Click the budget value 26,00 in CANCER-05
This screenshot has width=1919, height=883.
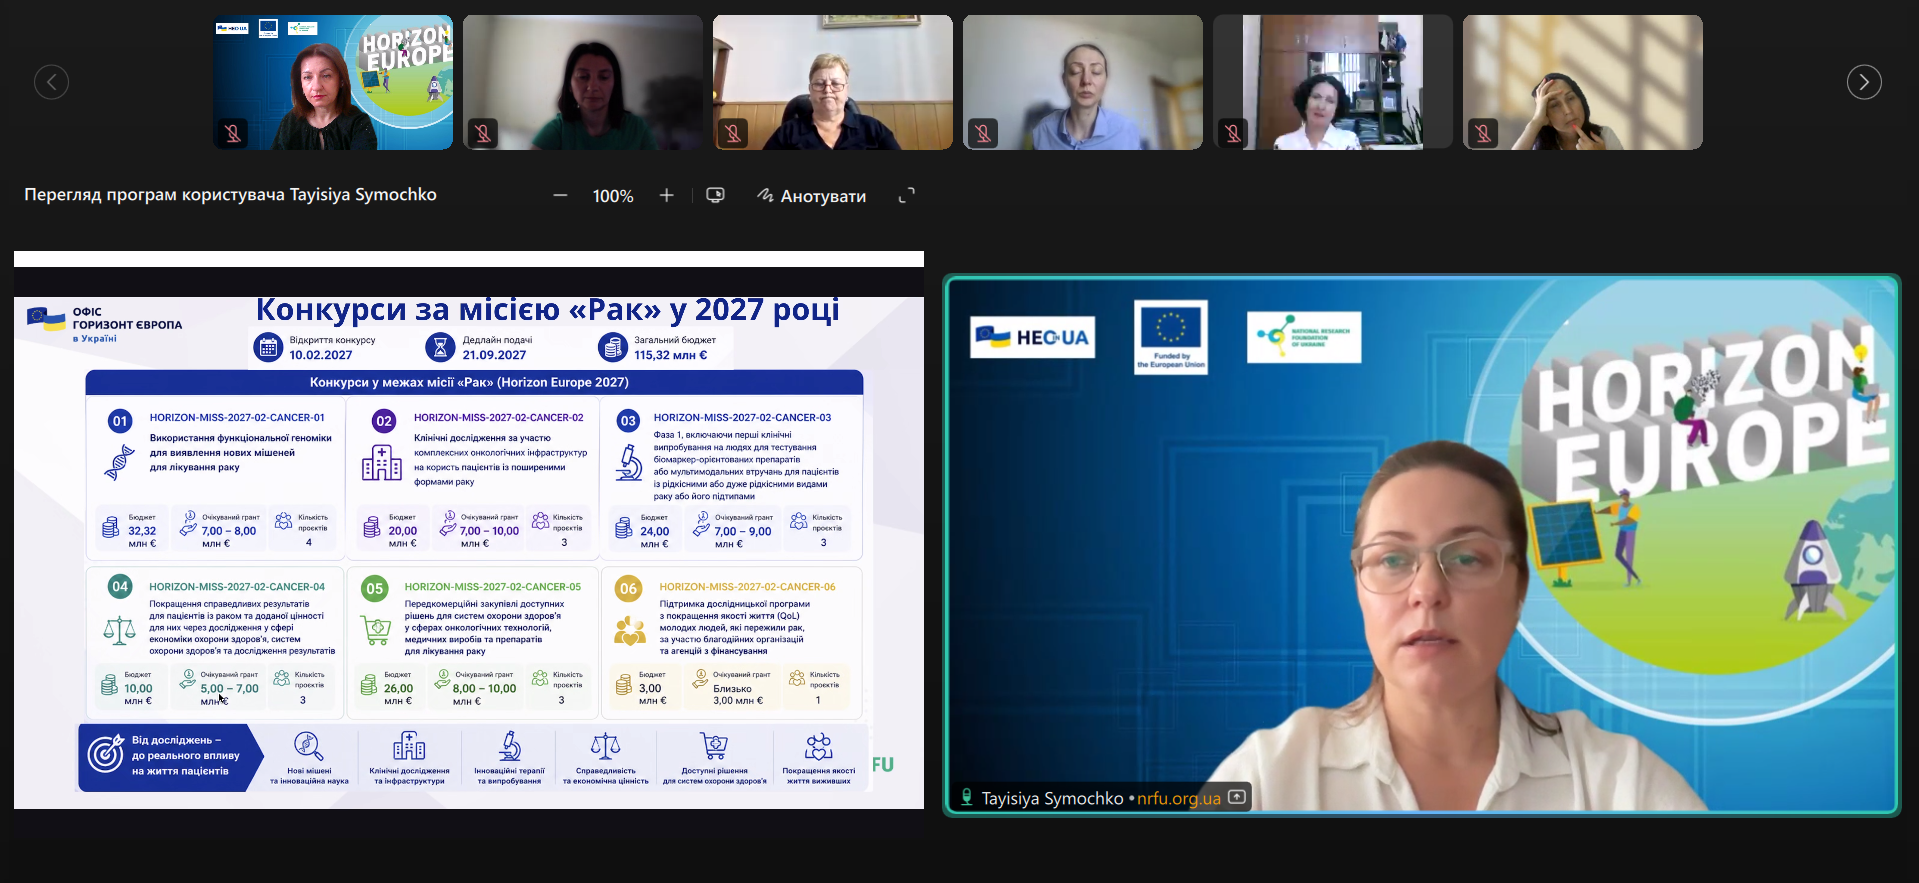point(398,689)
